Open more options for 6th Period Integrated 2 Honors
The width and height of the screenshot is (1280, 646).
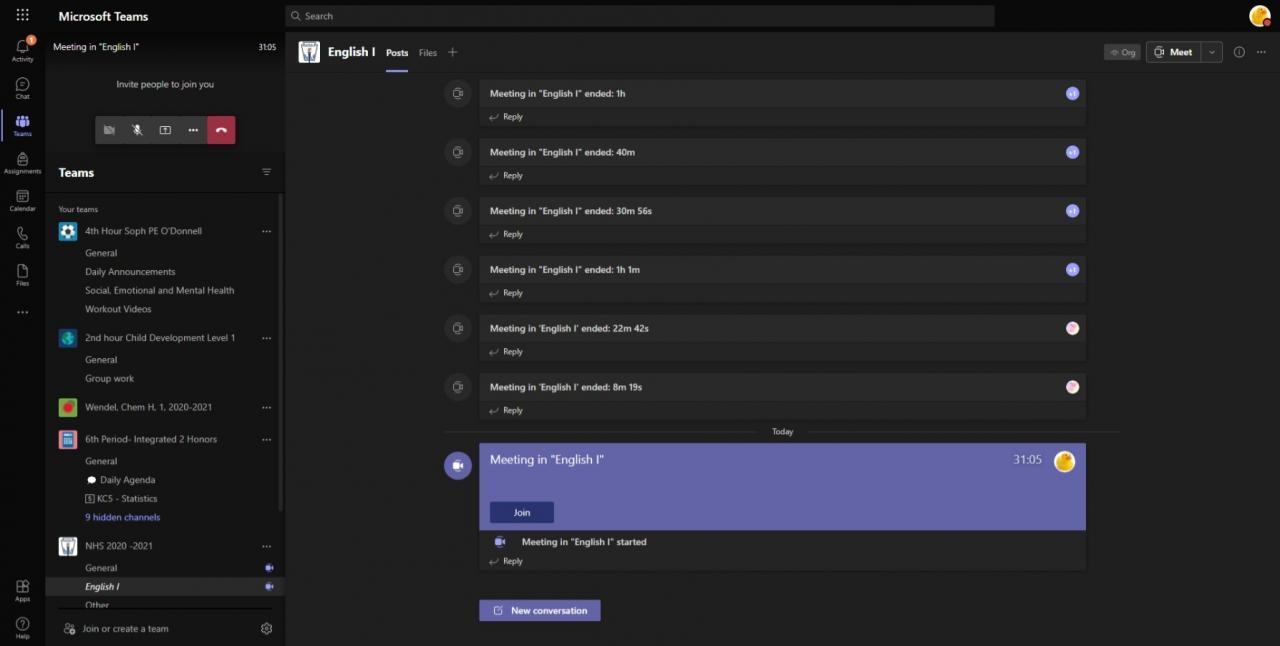coord(266,439)
